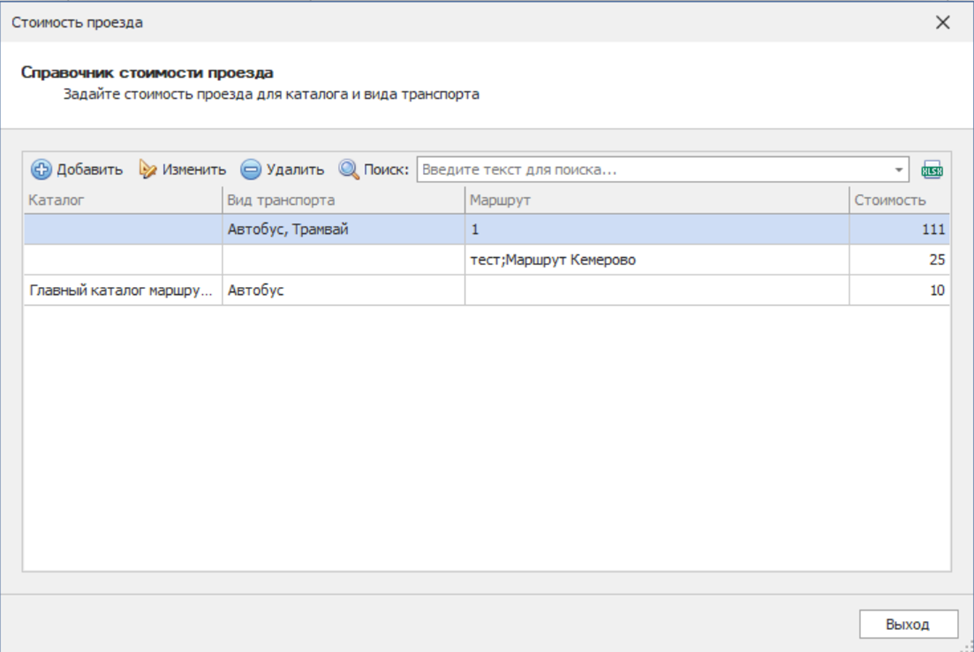Click the Edit (Изменить) pencil icon
Image resolution: width=974 pixels, height=652 pixels.
click(x=148, y=170)
